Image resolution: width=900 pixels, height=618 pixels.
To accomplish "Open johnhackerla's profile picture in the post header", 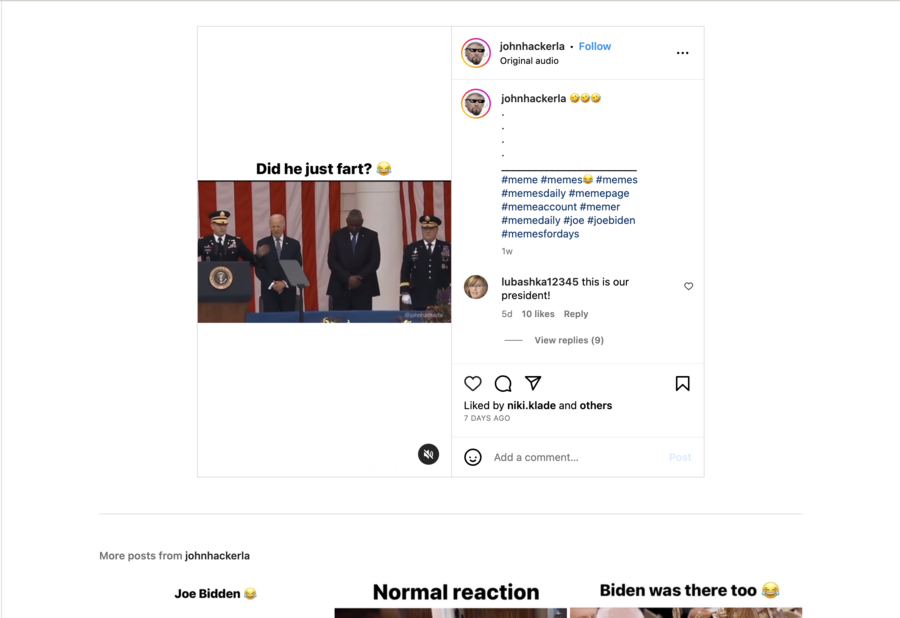I will click(x=476, y=53).
